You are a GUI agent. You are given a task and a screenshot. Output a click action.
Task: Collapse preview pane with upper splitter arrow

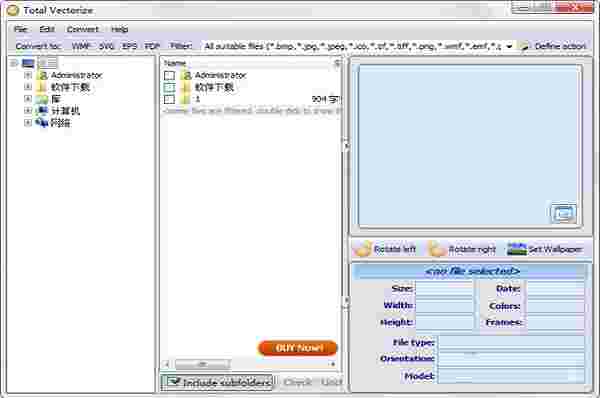pos(346,145)
